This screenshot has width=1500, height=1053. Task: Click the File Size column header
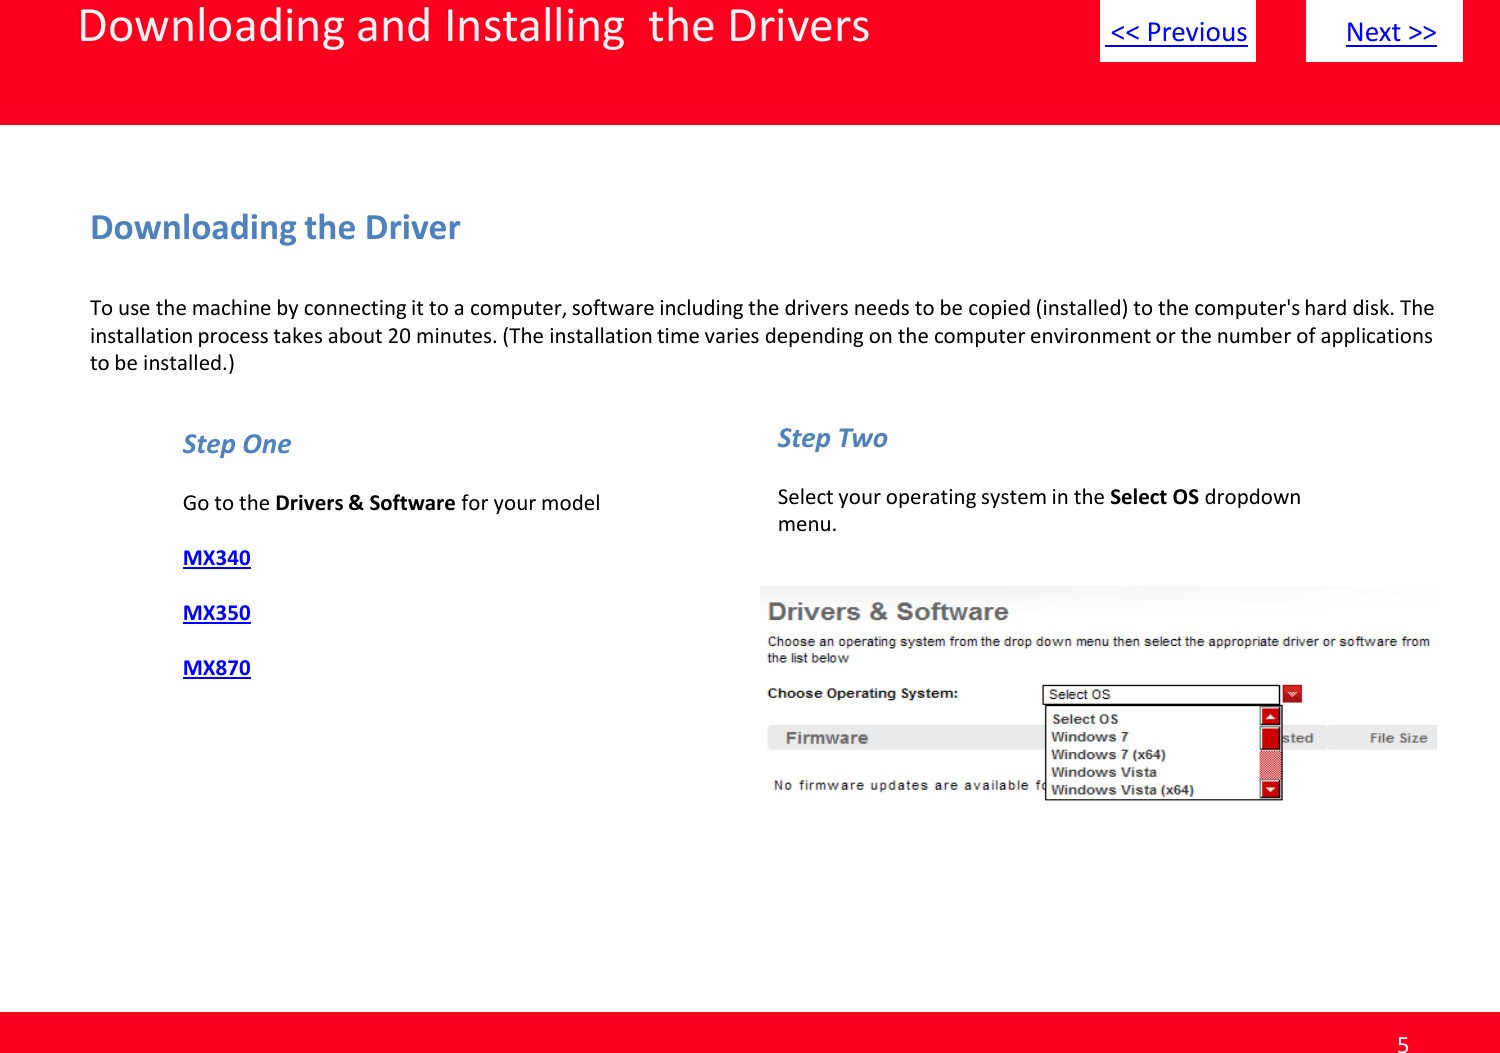click(x=1398, y=738)
